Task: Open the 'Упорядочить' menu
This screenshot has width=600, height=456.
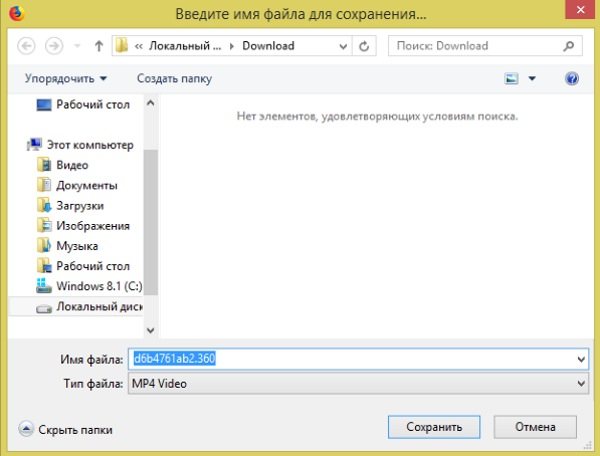Action: 65,78
